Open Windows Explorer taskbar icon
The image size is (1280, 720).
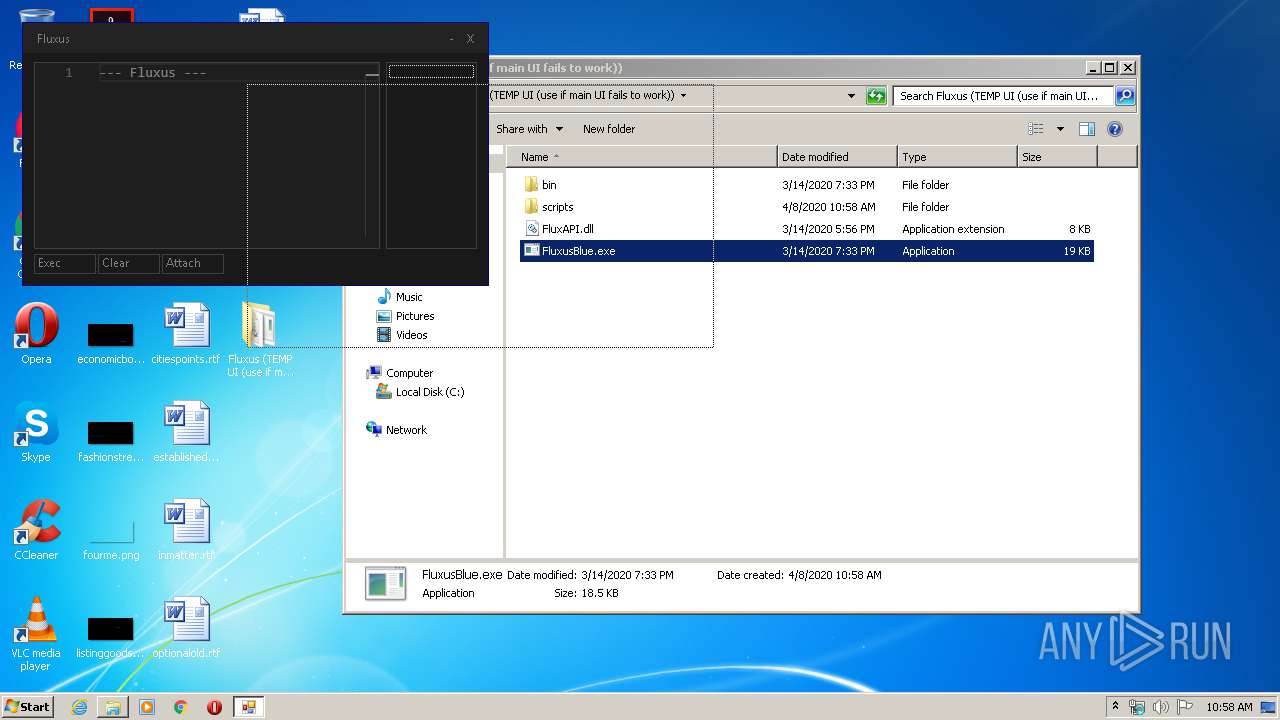pyautogui.click(x=113, y=707)
